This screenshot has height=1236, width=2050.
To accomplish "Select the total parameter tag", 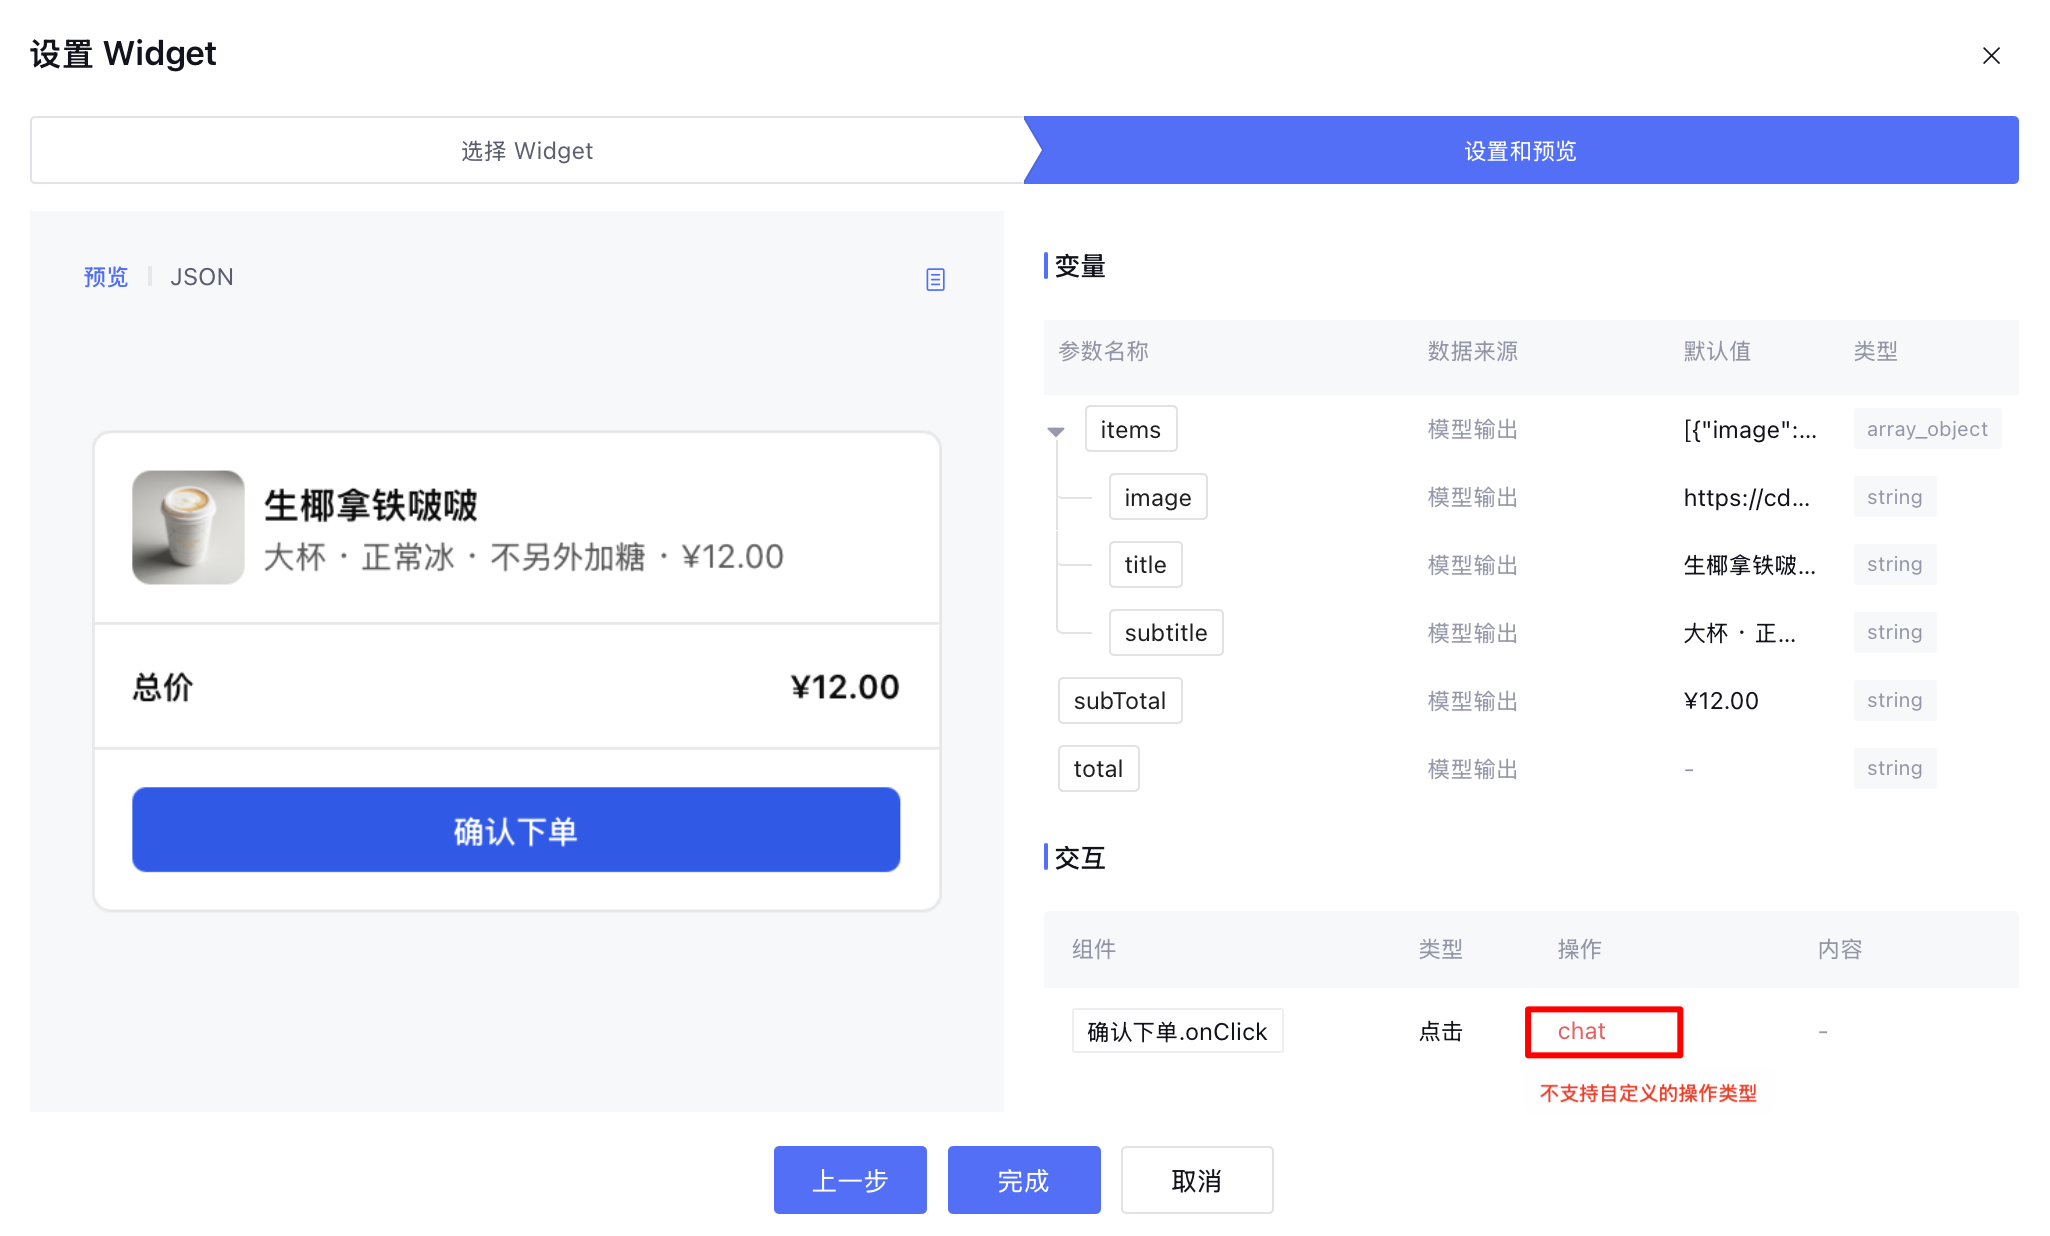I will click(1098, 768).
